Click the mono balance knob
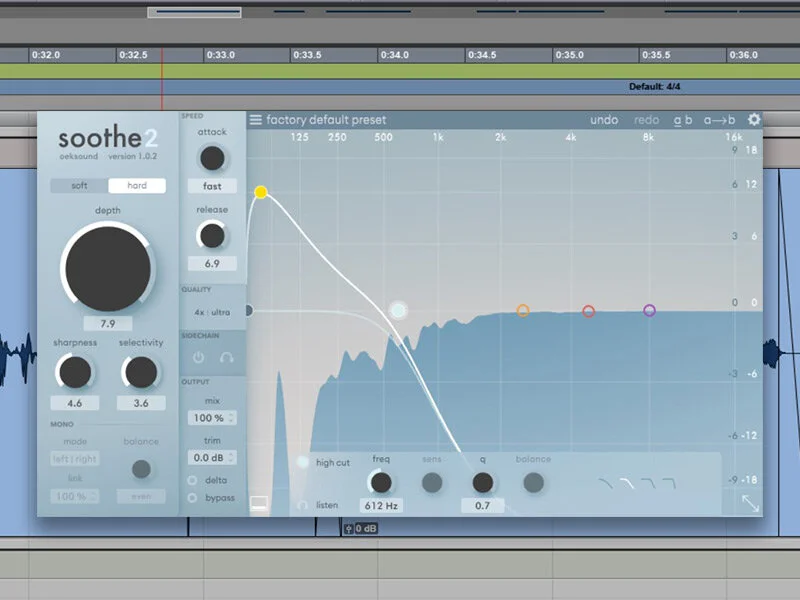 pos(141,469)
